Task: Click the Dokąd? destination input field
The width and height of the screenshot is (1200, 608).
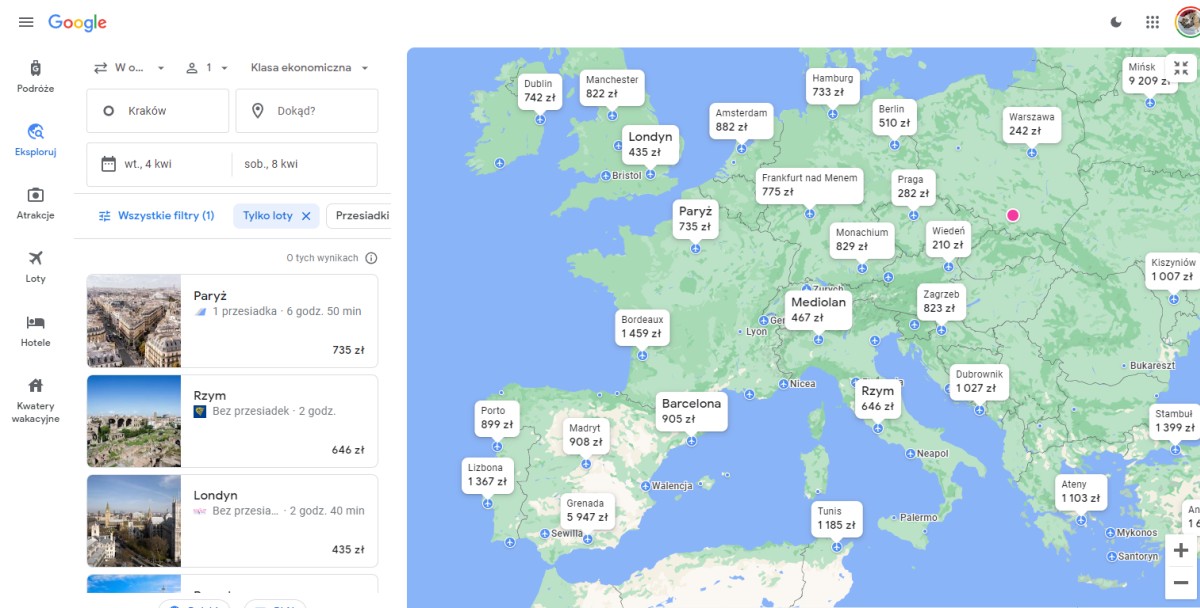Action: (305, 111)
